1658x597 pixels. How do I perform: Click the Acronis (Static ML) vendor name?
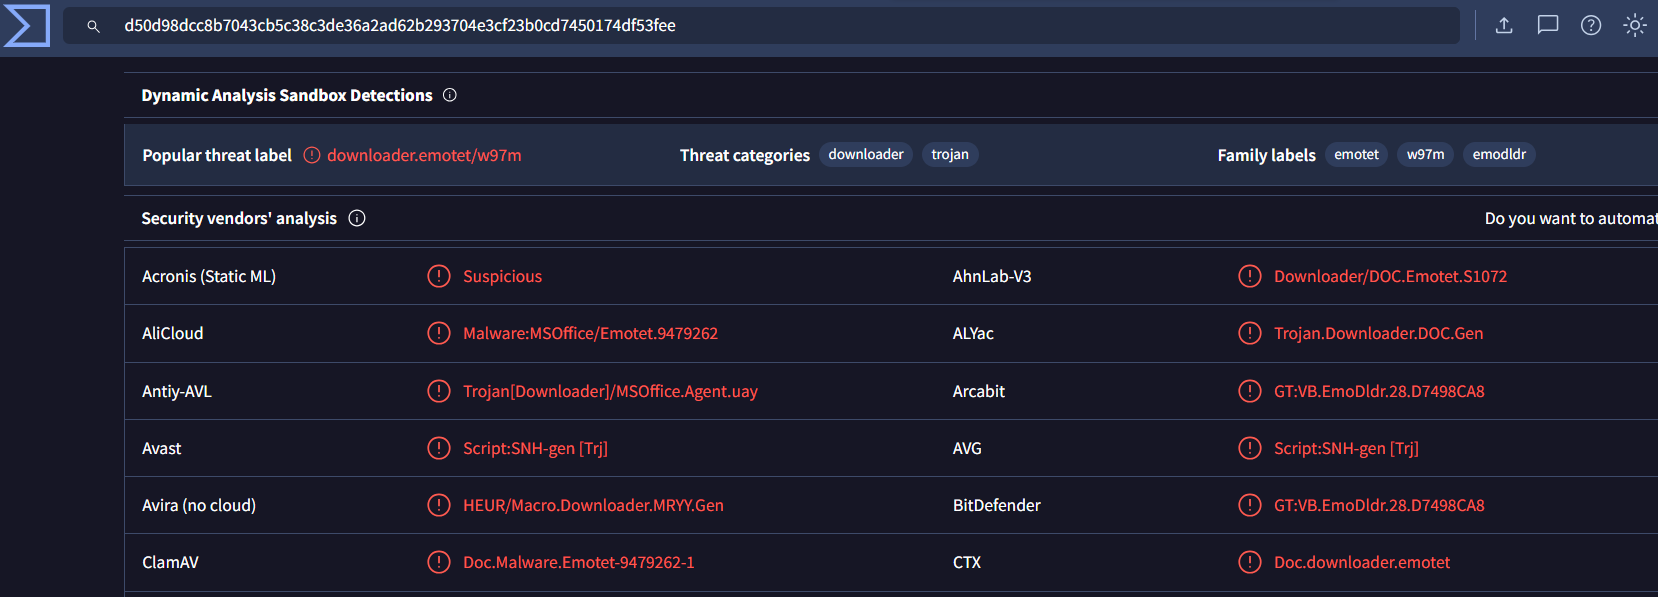209,276
